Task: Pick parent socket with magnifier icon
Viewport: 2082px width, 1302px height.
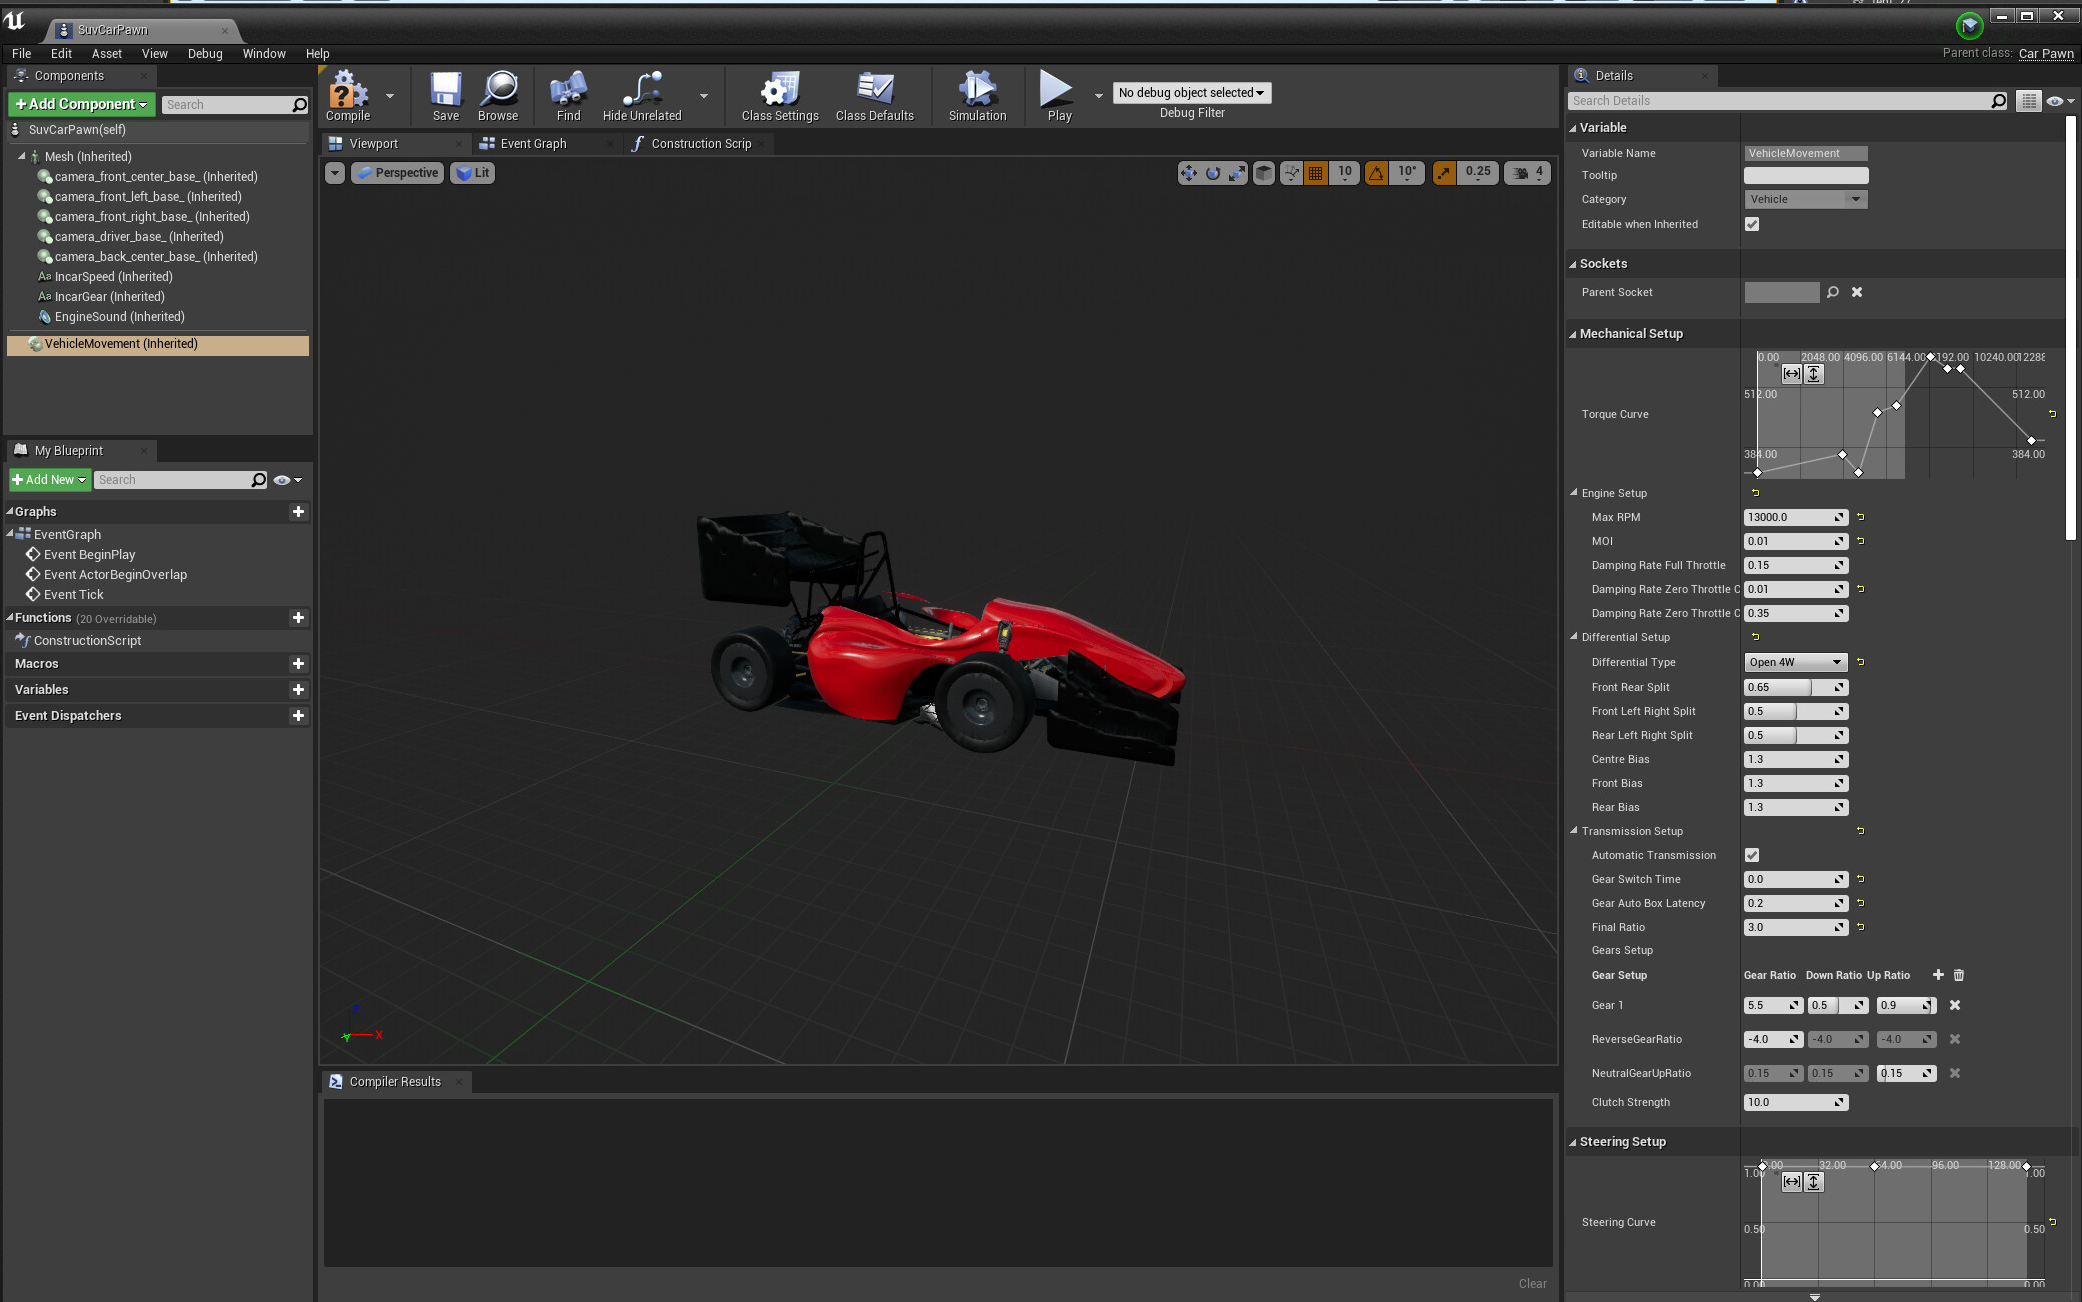Action: (1833, 292)
